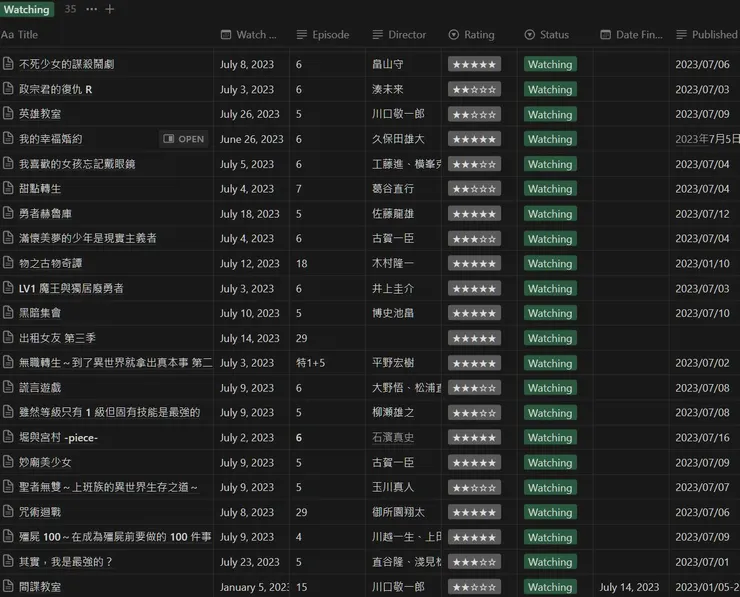Click page icon of 謊言遊戲
Image resolution: width=740 pixels, height=597 pixels.
[8, 387]
